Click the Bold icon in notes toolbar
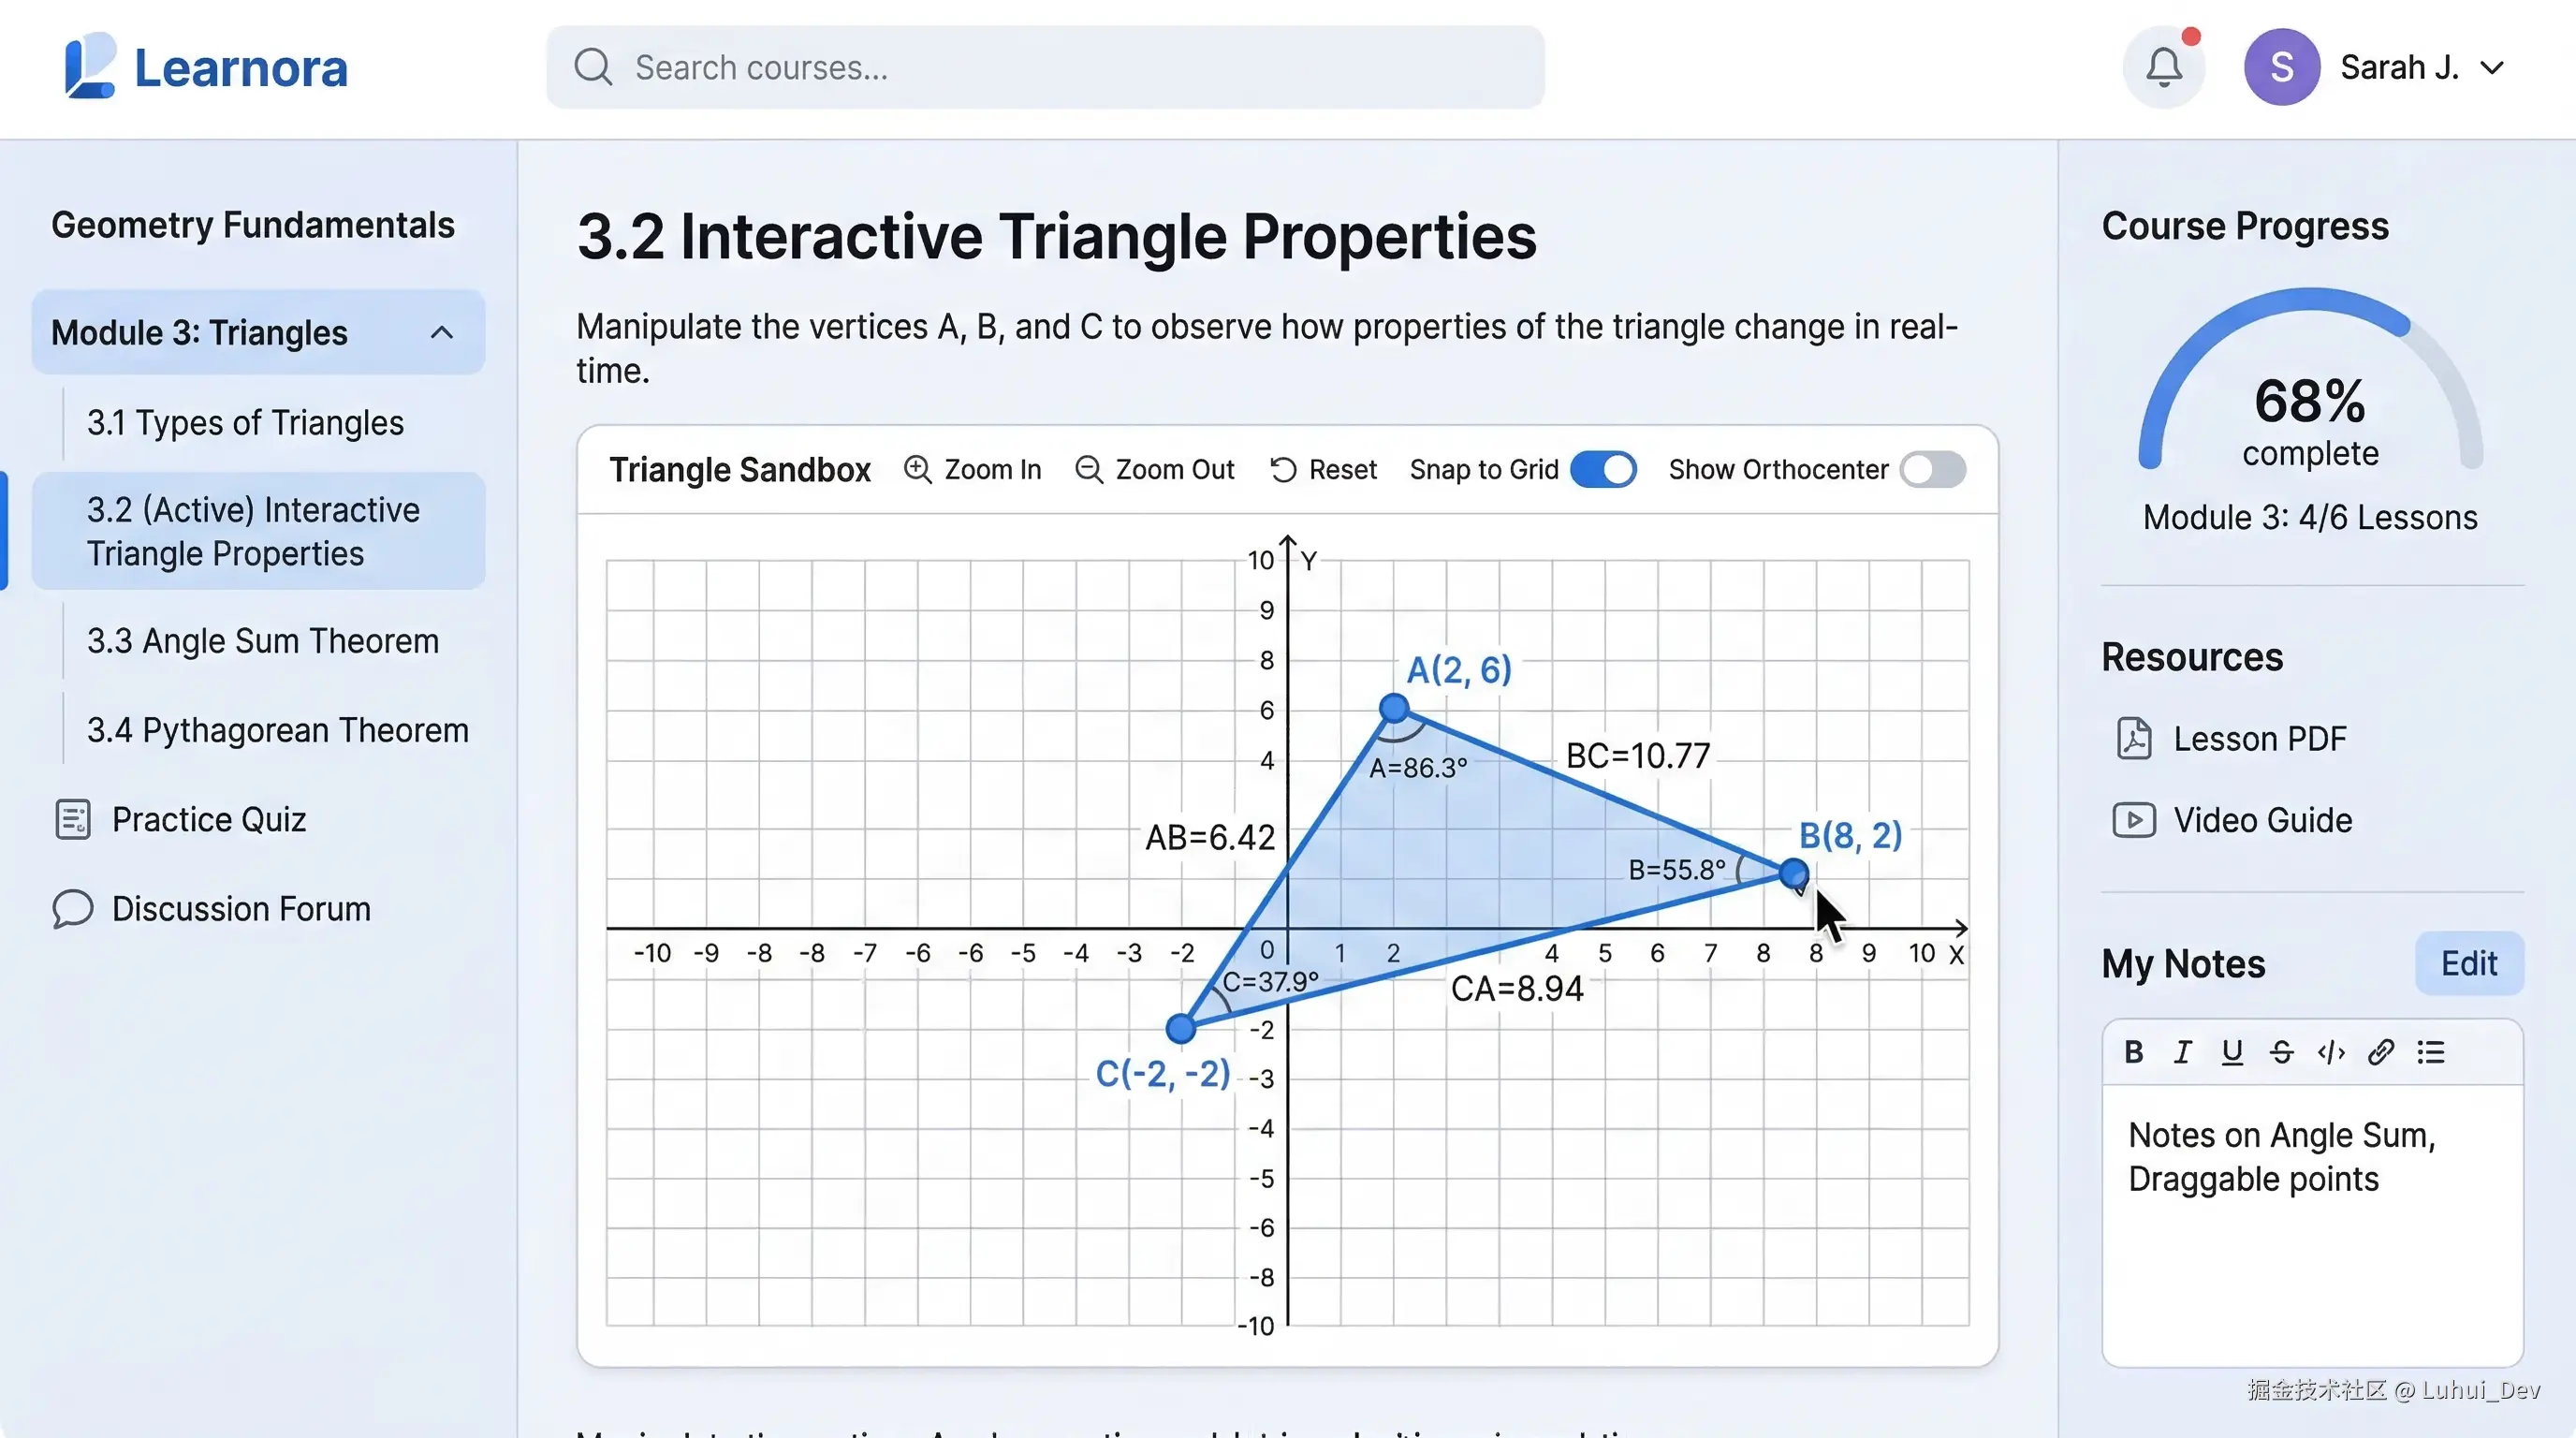This screenshot has height=1438, width=2576. [x=2133, y=1052]
